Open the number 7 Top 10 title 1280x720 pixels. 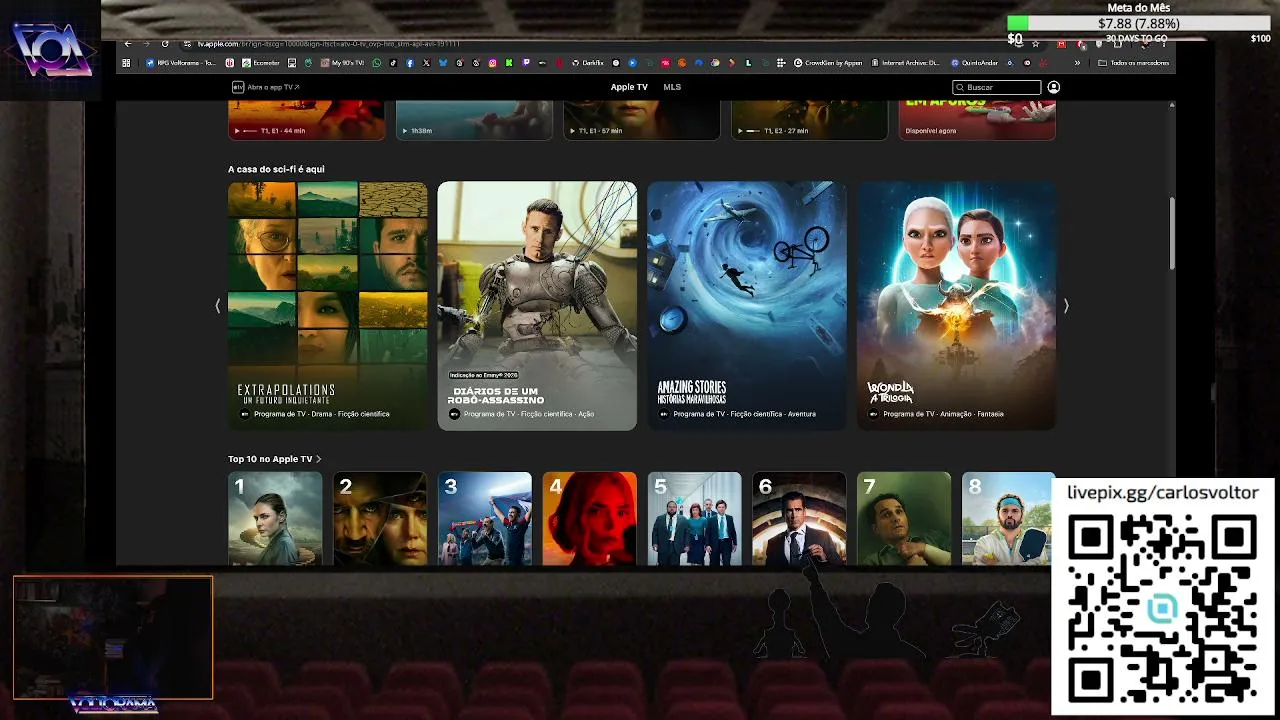click(x=904, y=518)
